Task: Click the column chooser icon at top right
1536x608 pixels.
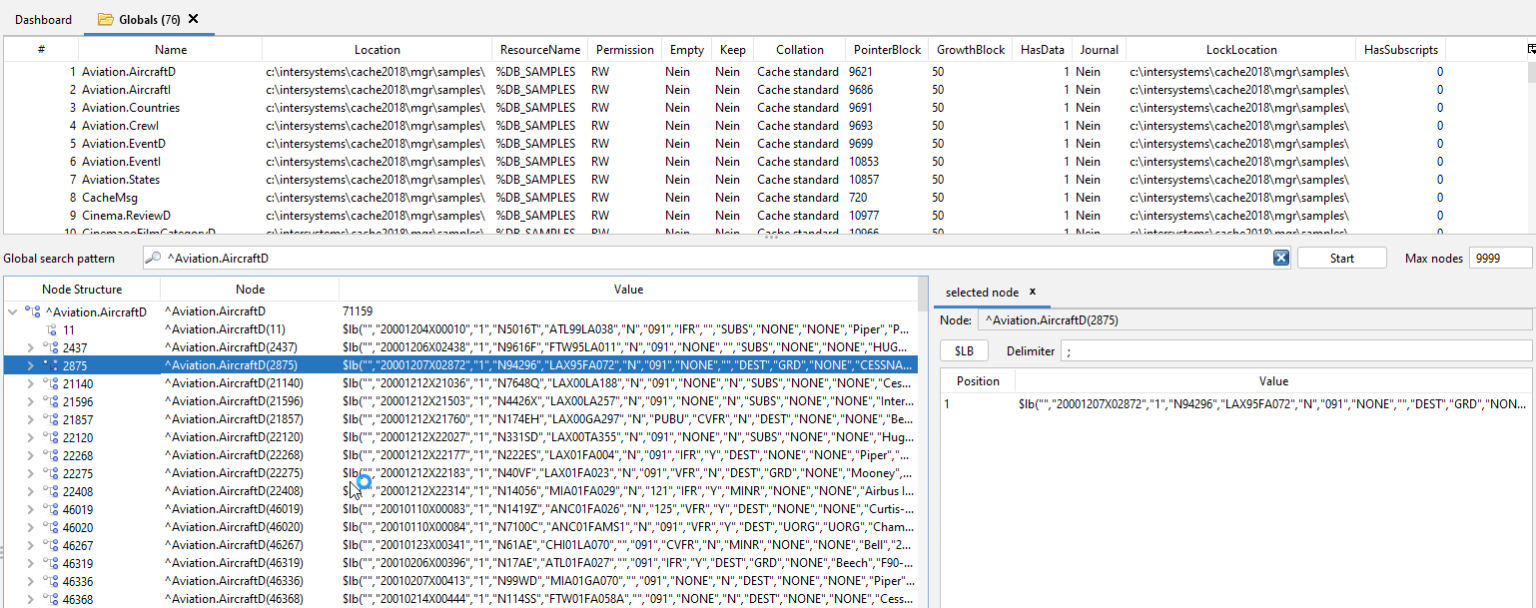Action: tap(1530, 49)
